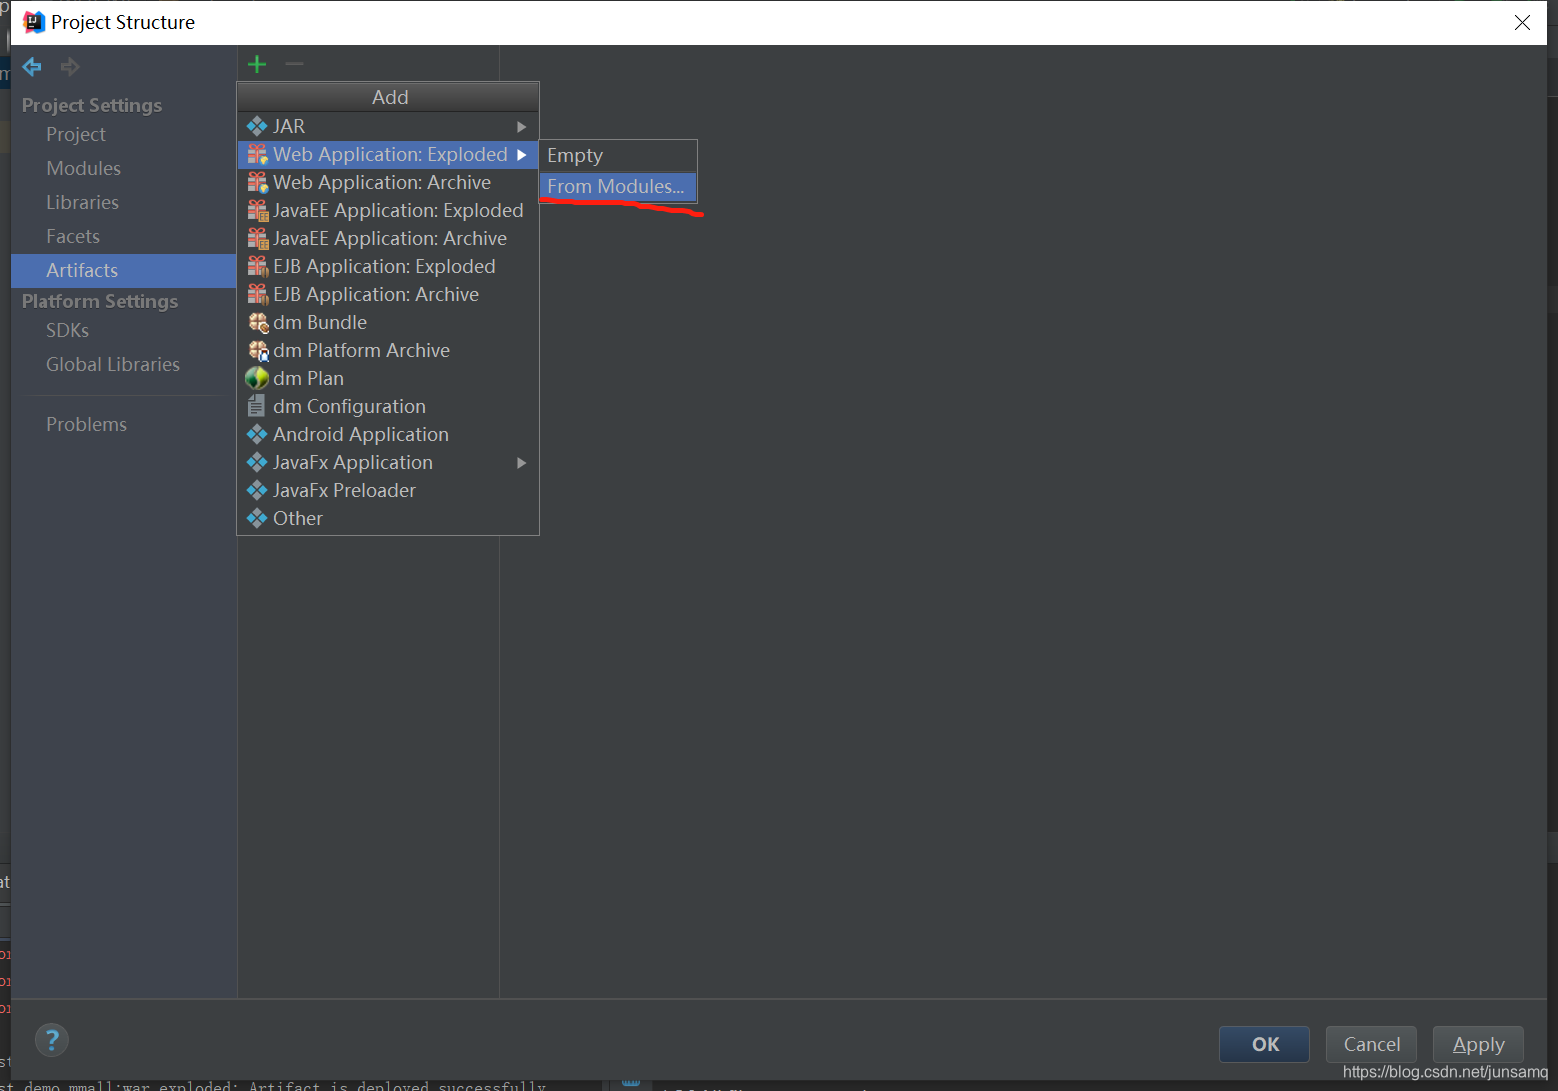
Task: Click the minus Remove artifact icon
Action: [x=294, y=64]
